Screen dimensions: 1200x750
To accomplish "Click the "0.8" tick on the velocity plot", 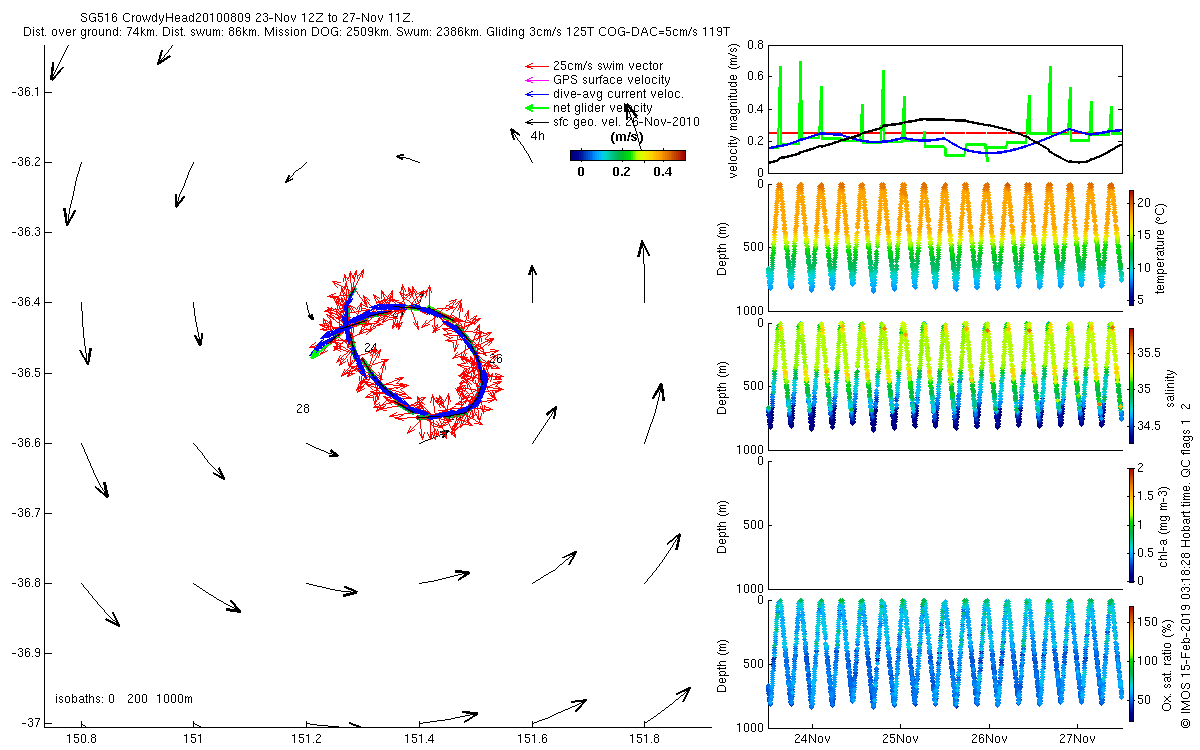I will click(756, 46).
